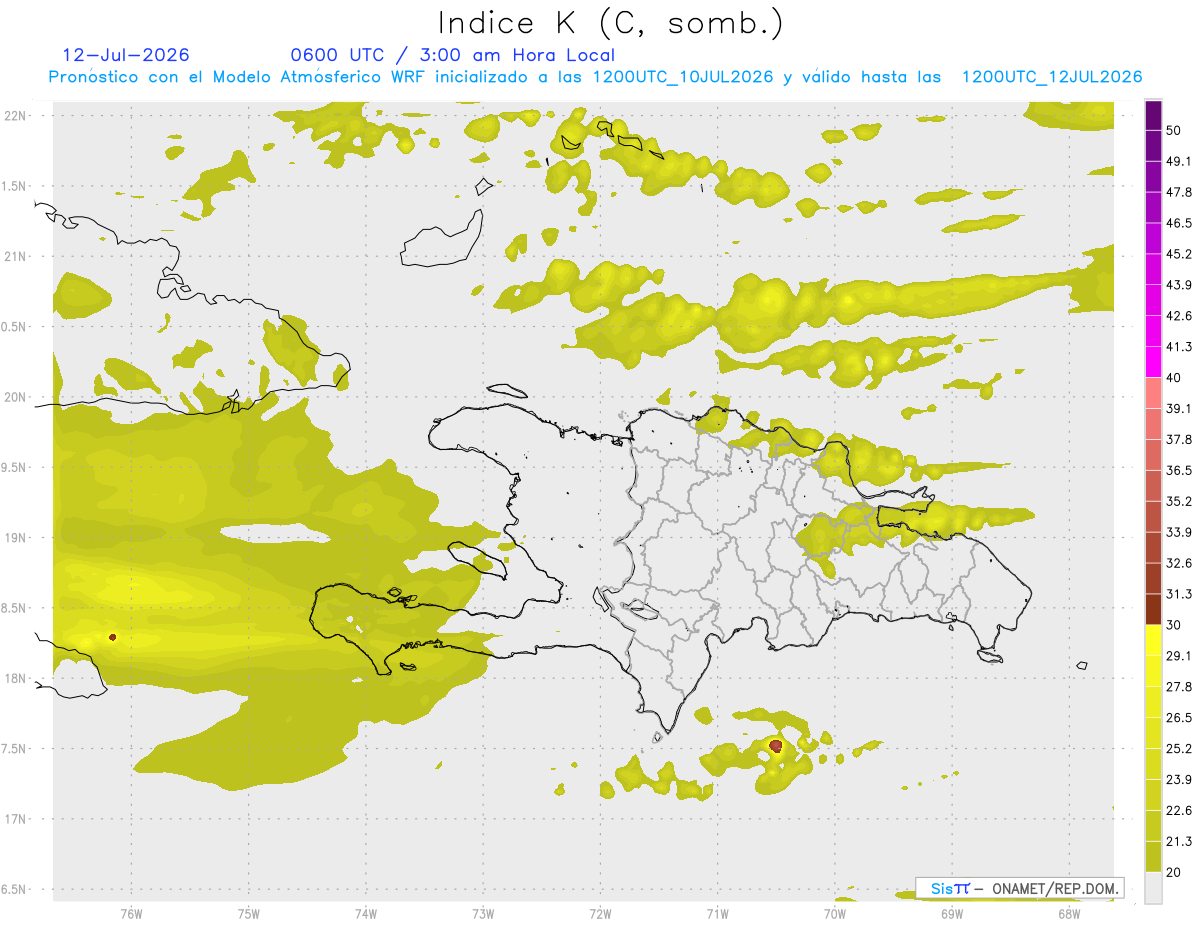Click the 19N latitude tick label
1200x927 pixels.
(x=16, y=537)
